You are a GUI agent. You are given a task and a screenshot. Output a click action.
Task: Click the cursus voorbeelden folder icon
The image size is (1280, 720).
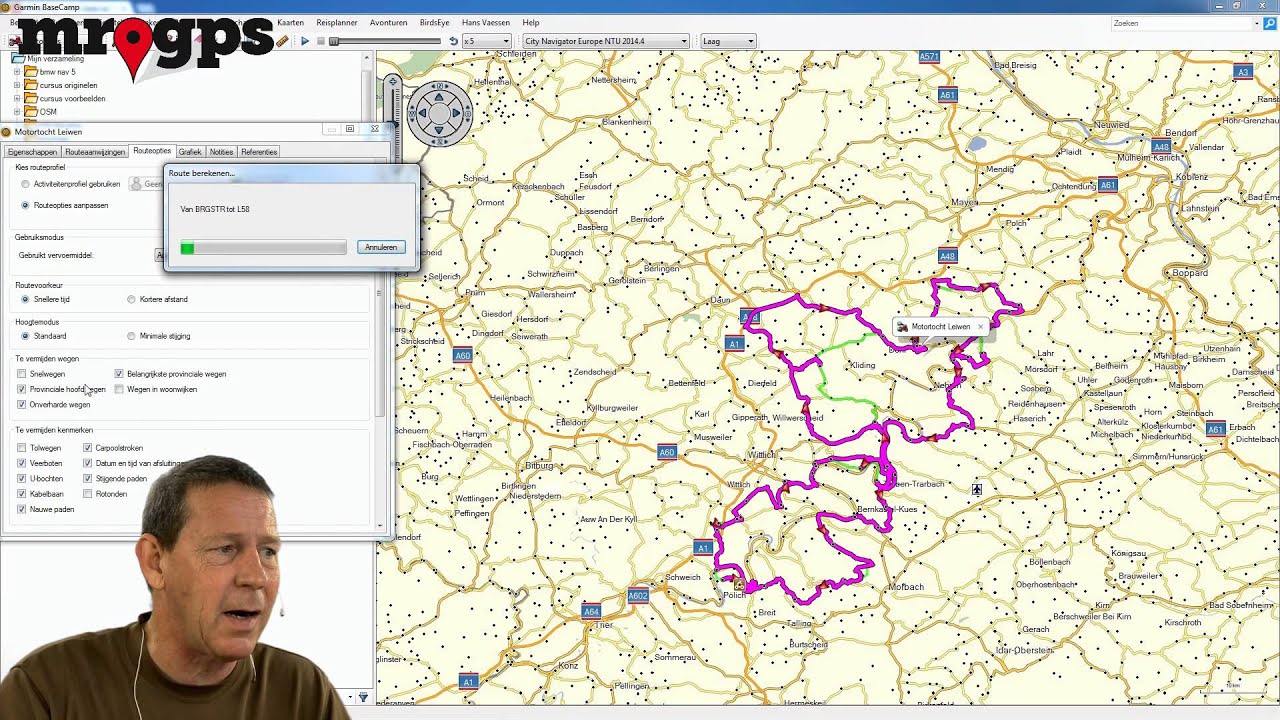[31, 98]
